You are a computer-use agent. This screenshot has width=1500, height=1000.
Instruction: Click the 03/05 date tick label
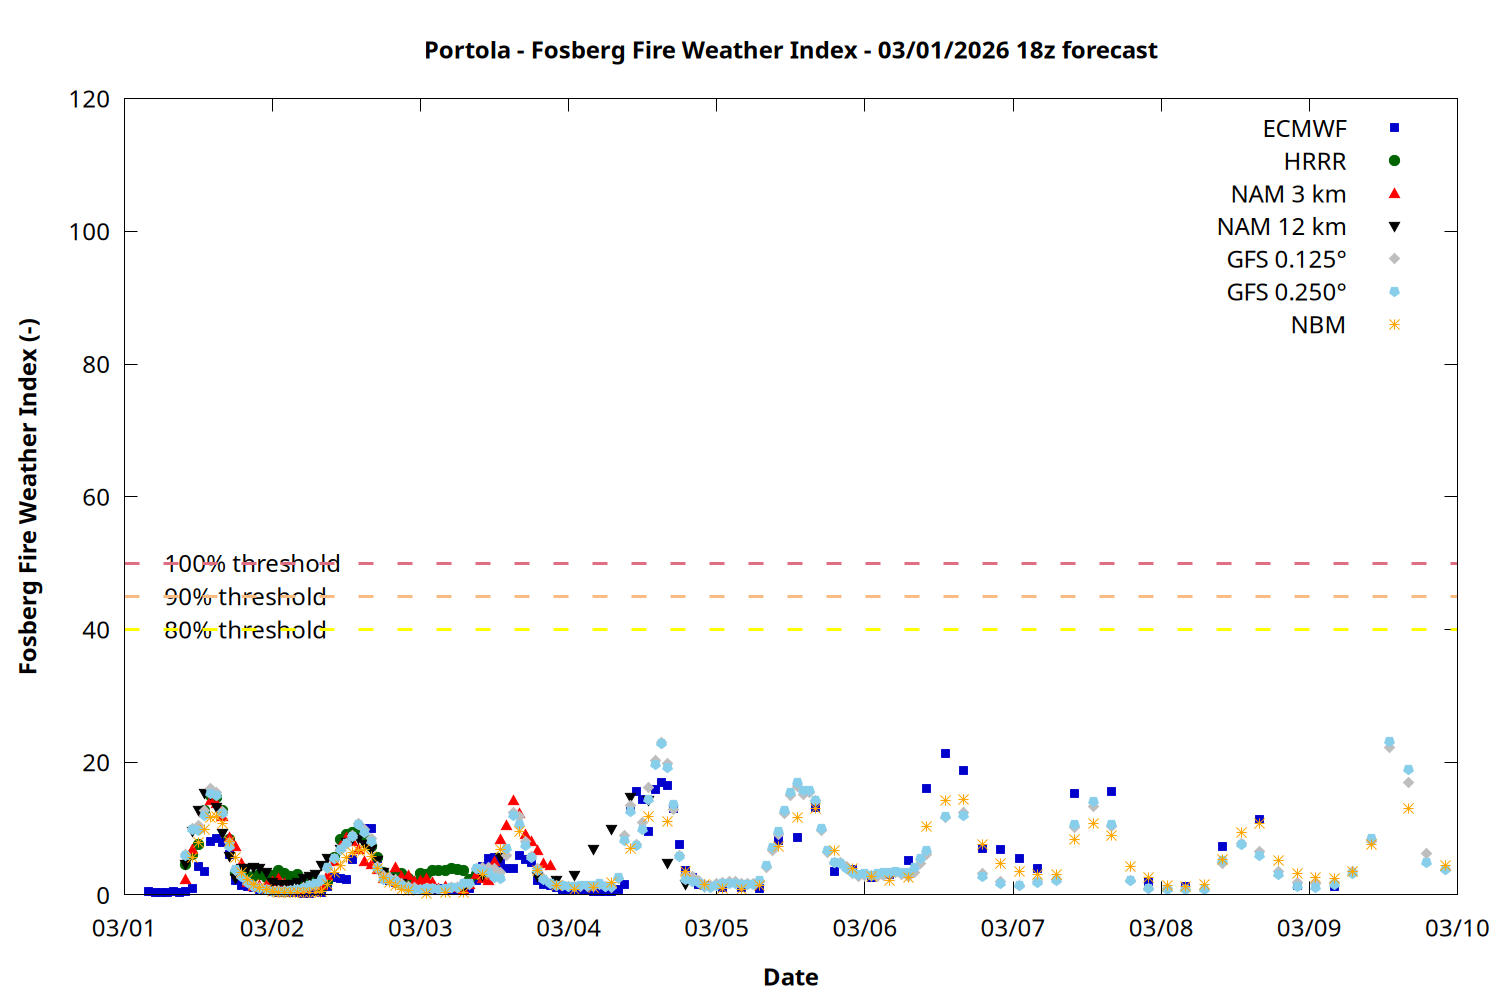(716, 928)
